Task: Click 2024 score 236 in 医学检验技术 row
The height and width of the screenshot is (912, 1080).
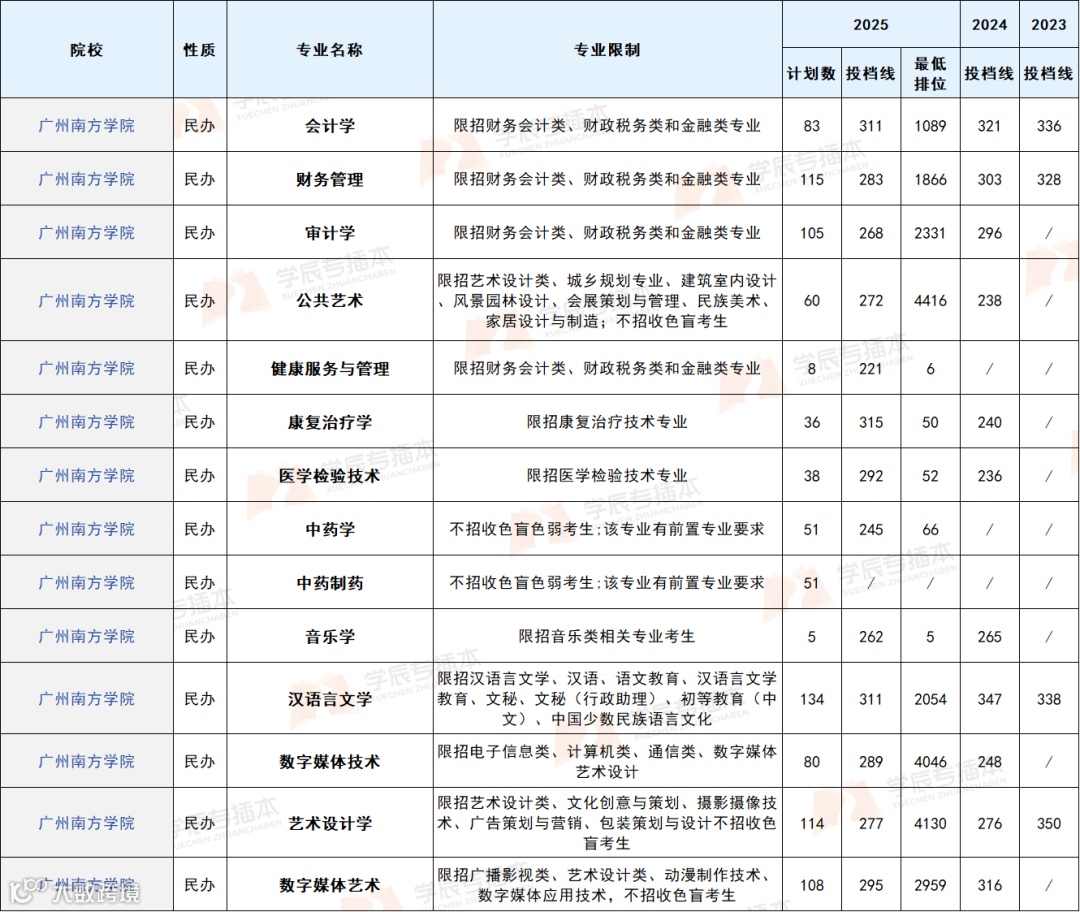Action: (x=990, y=476)
